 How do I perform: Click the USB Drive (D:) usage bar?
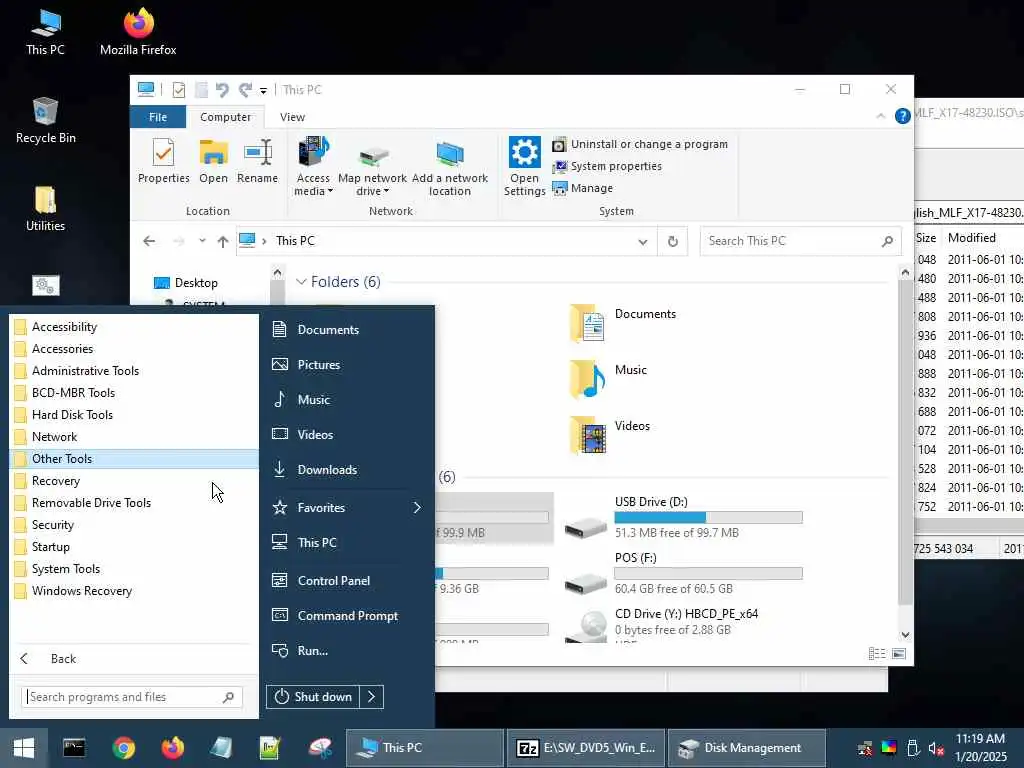coord(709,517)
